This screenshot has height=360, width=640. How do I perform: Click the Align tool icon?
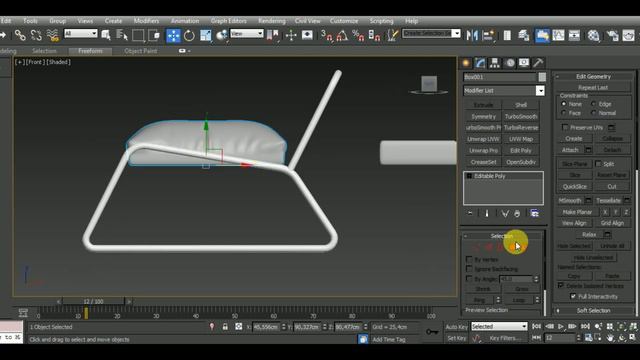coord(488,36)
